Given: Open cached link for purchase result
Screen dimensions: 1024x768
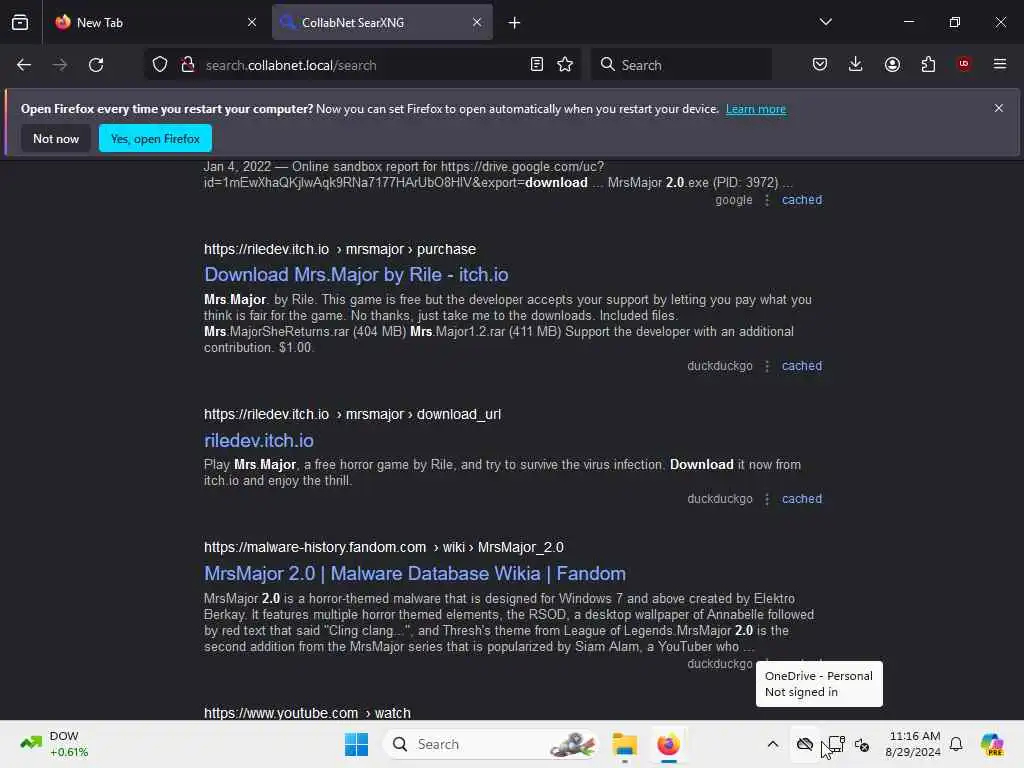Looking at the screenshot, I should click(x=802, y=366).
